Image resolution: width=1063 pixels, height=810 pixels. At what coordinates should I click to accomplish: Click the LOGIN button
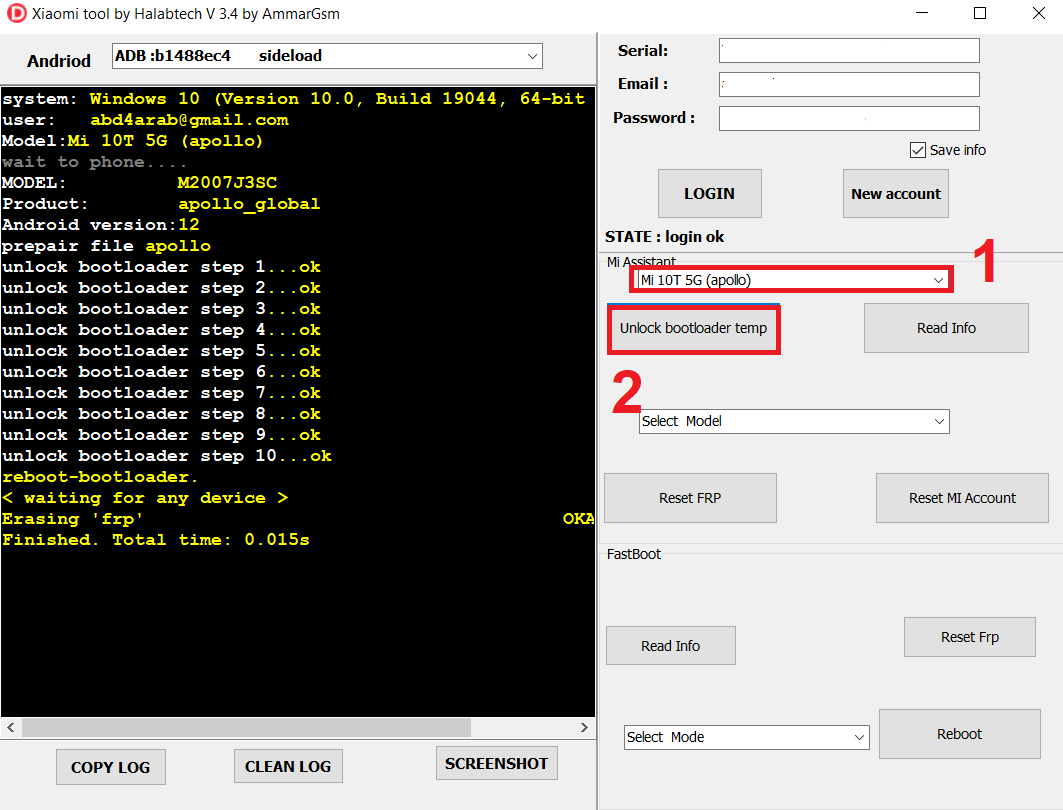click(710, 194)
